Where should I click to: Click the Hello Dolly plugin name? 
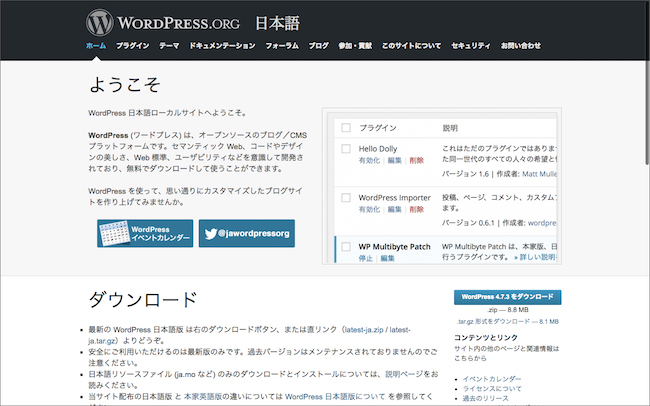tap(378, 148)
